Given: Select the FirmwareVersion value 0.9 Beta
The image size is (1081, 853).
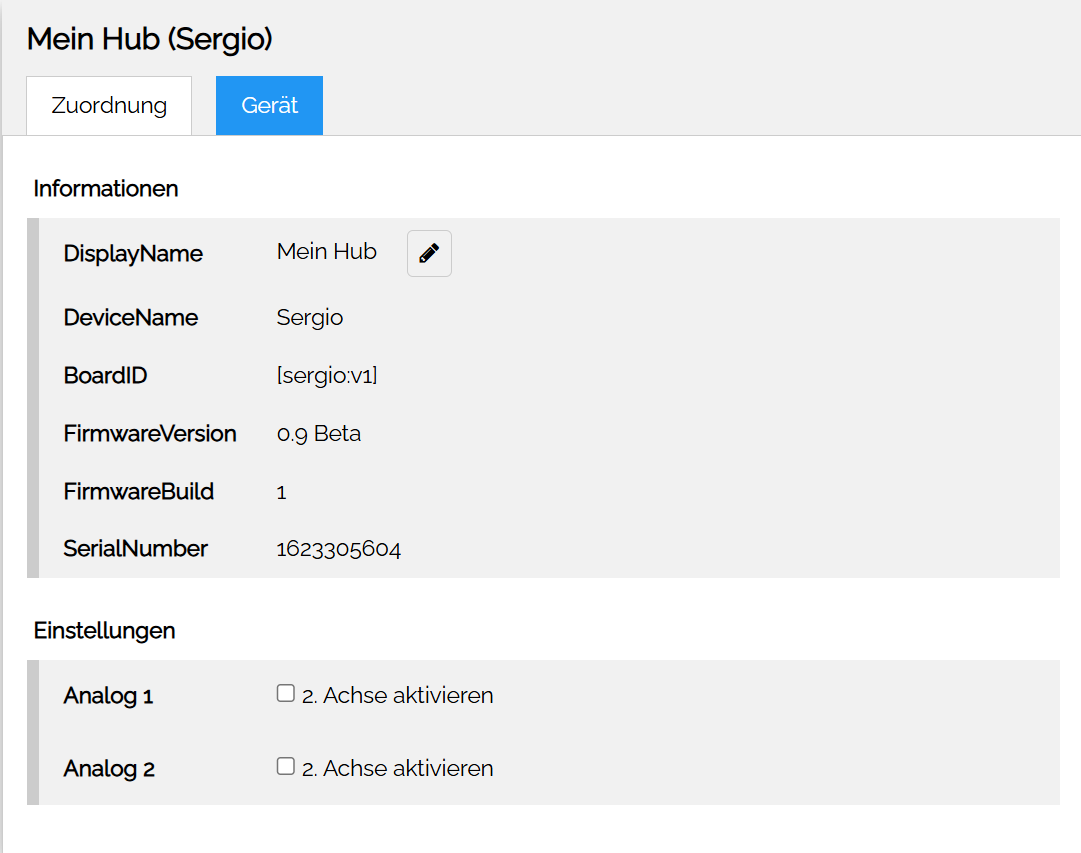Looking at the screenshot, I should (319, 433).
